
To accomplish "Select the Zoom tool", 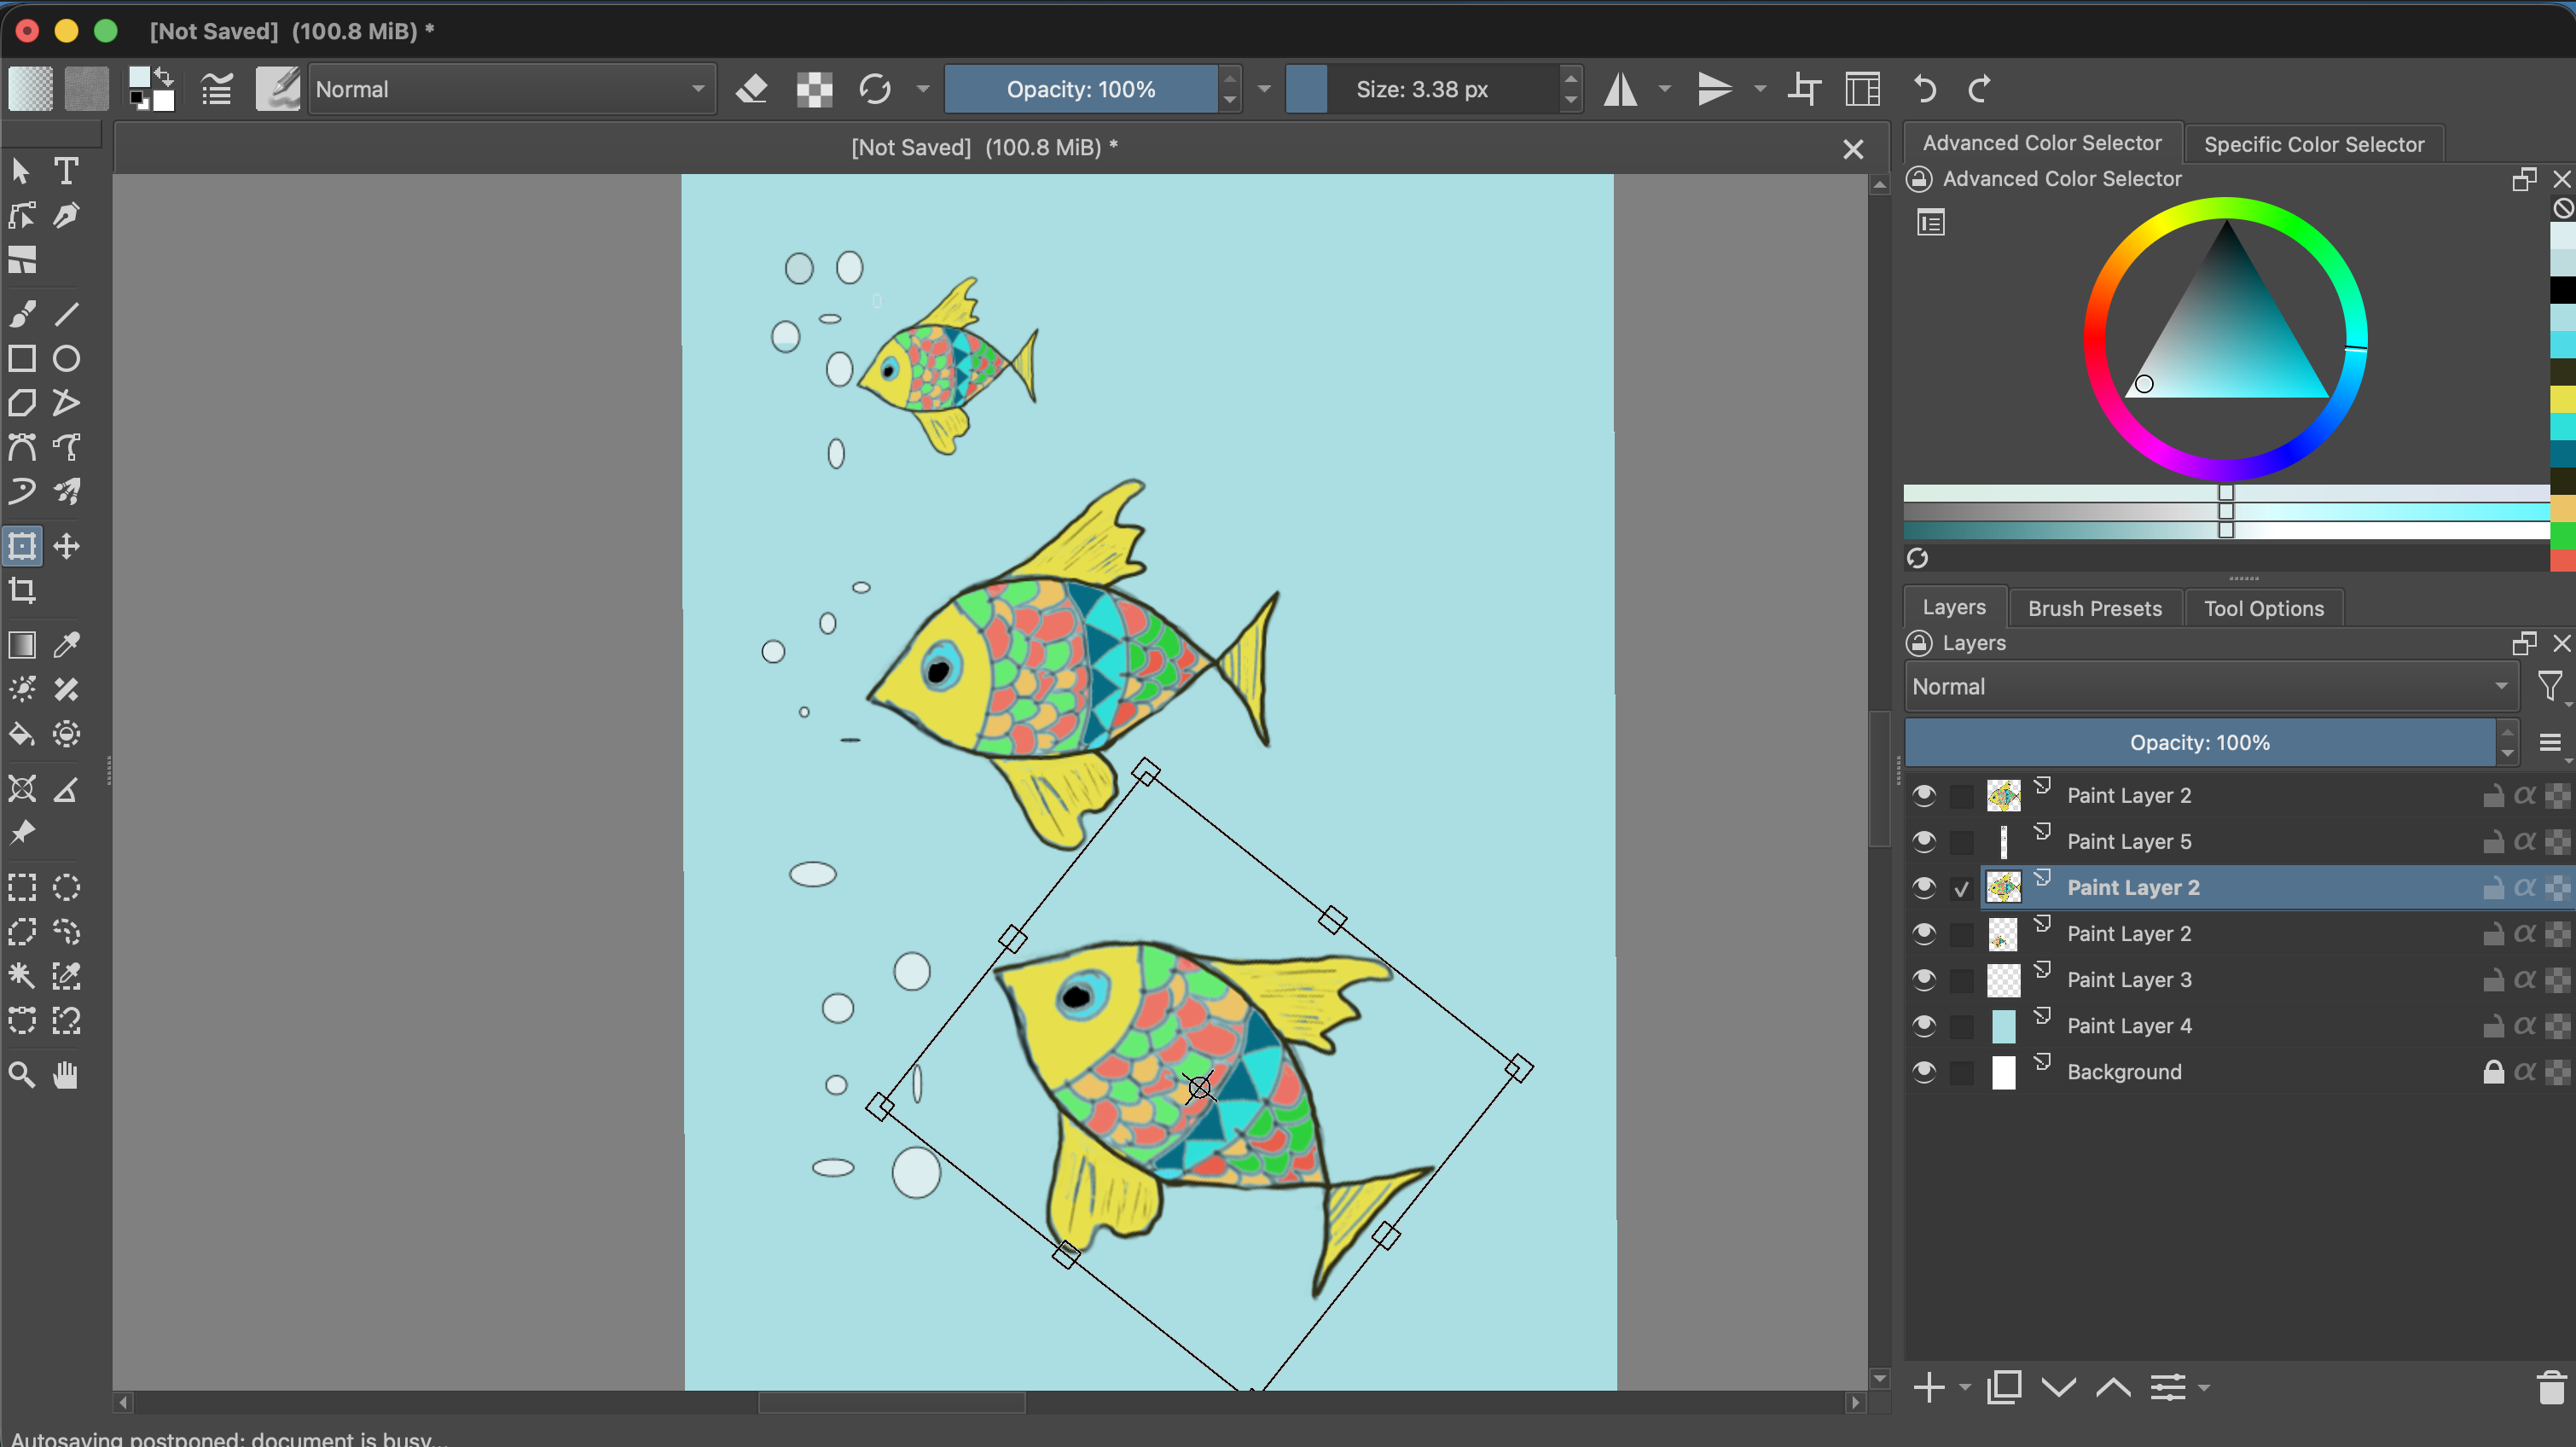I will point(22,1074).
